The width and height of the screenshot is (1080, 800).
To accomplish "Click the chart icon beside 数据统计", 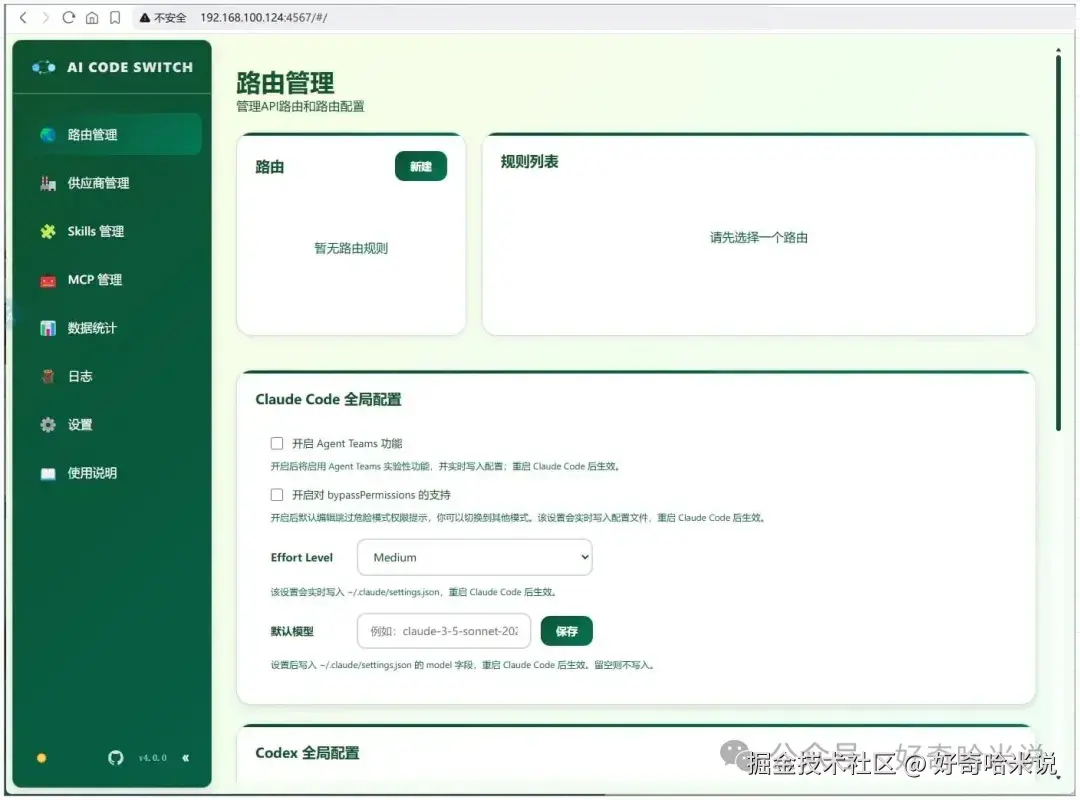I will (x=48, y=328).
